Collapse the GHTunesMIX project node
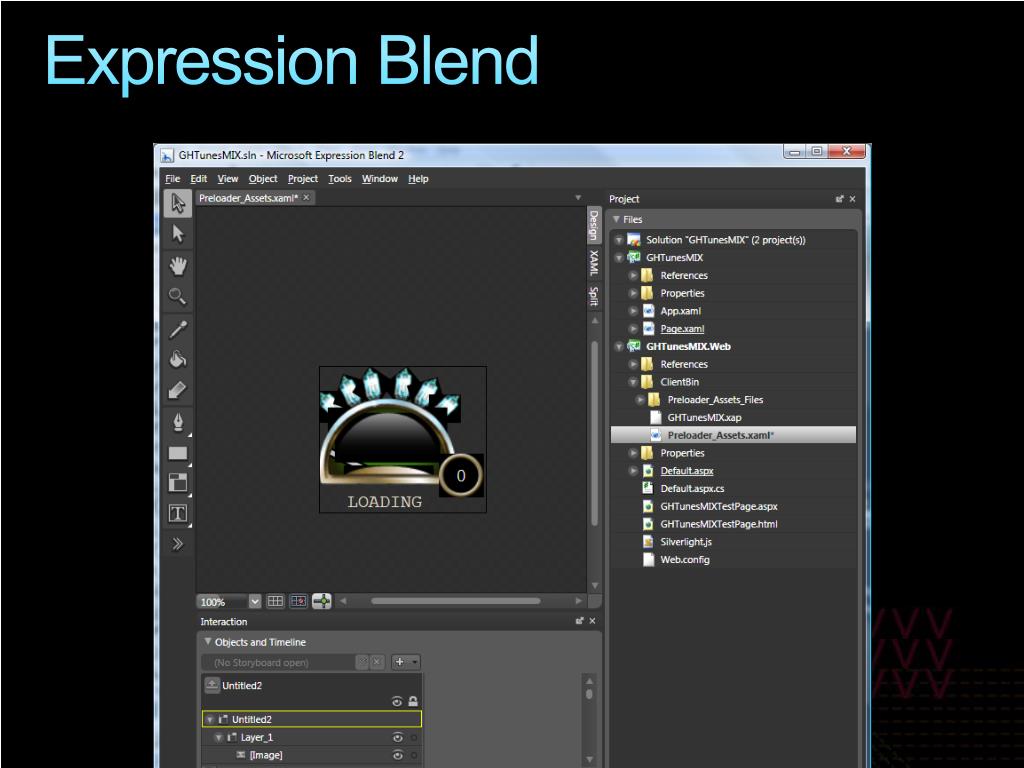Screen dimensions: 1024x768 [618, 258]
